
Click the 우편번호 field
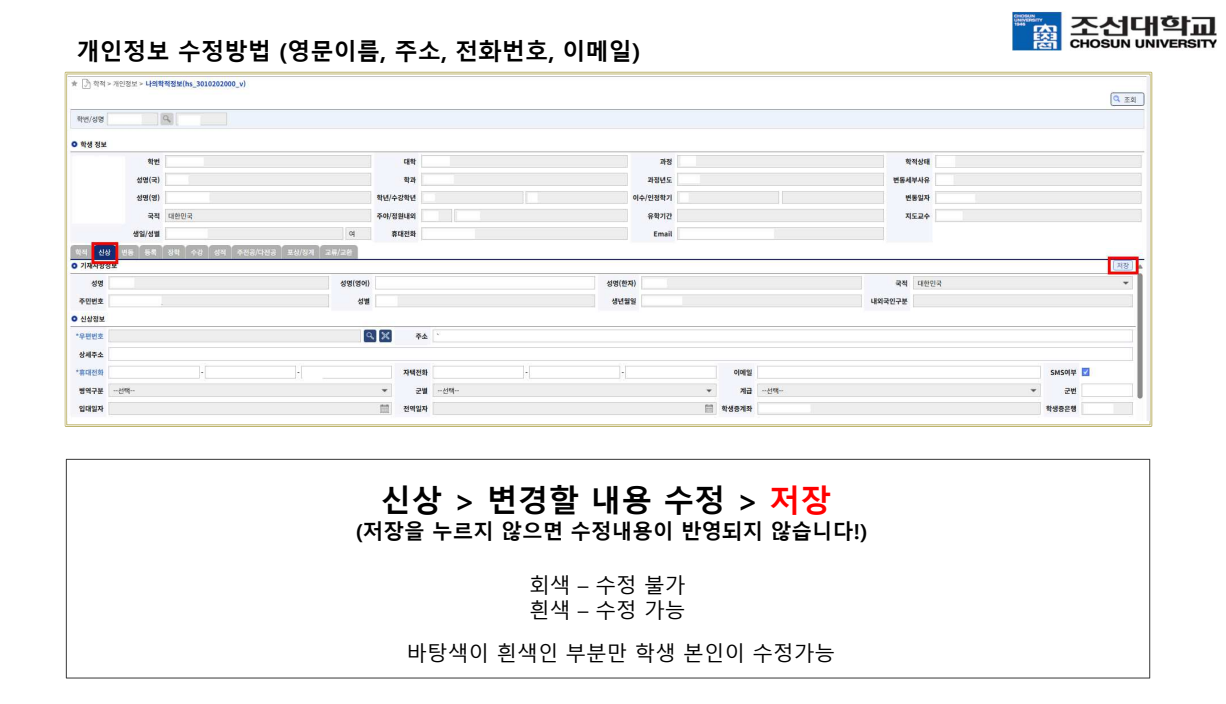click(x=235, y=336)
